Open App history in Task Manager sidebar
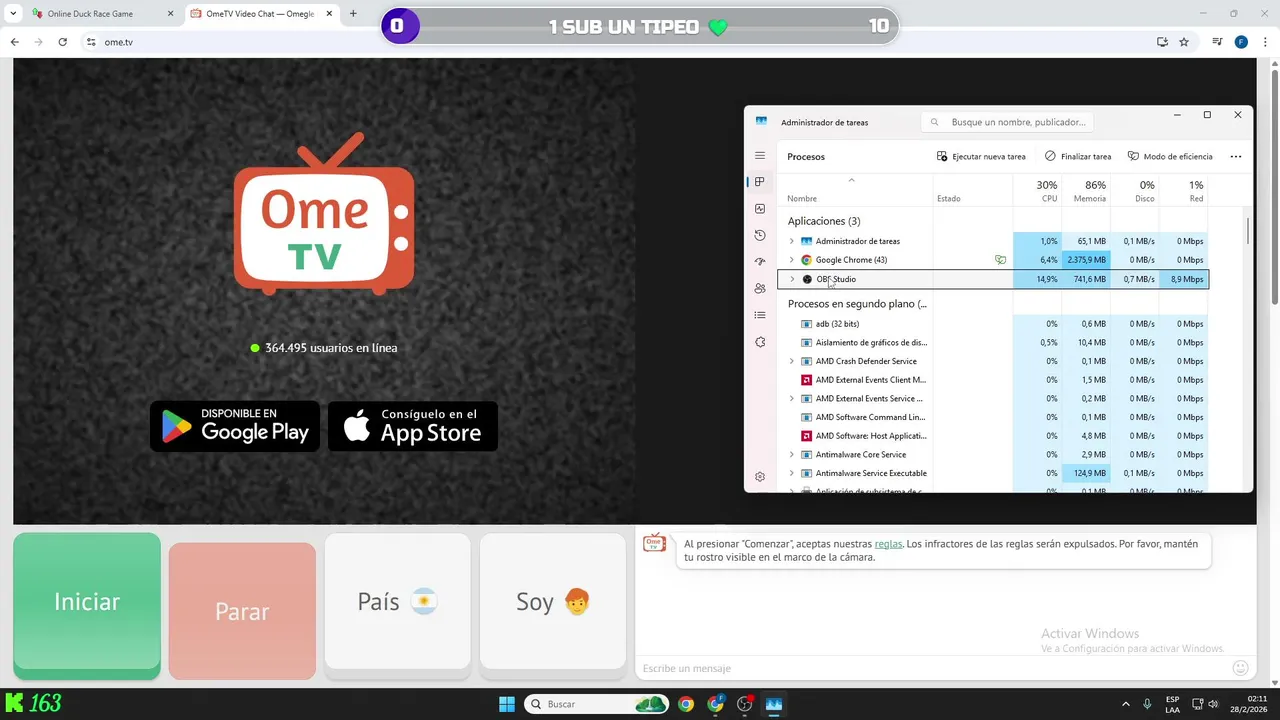The height and width of the screenshot is (720, 1280). pos(760,236)
